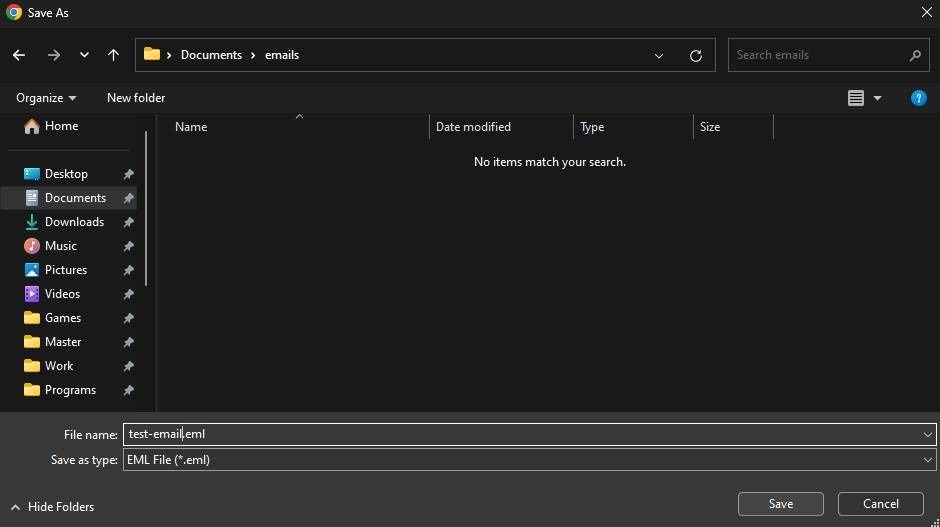Unpin Master using its pin icon
Image resolution: width=940 pixels, height=527 pixels.
pyautogui.click(x=128, y=342)
